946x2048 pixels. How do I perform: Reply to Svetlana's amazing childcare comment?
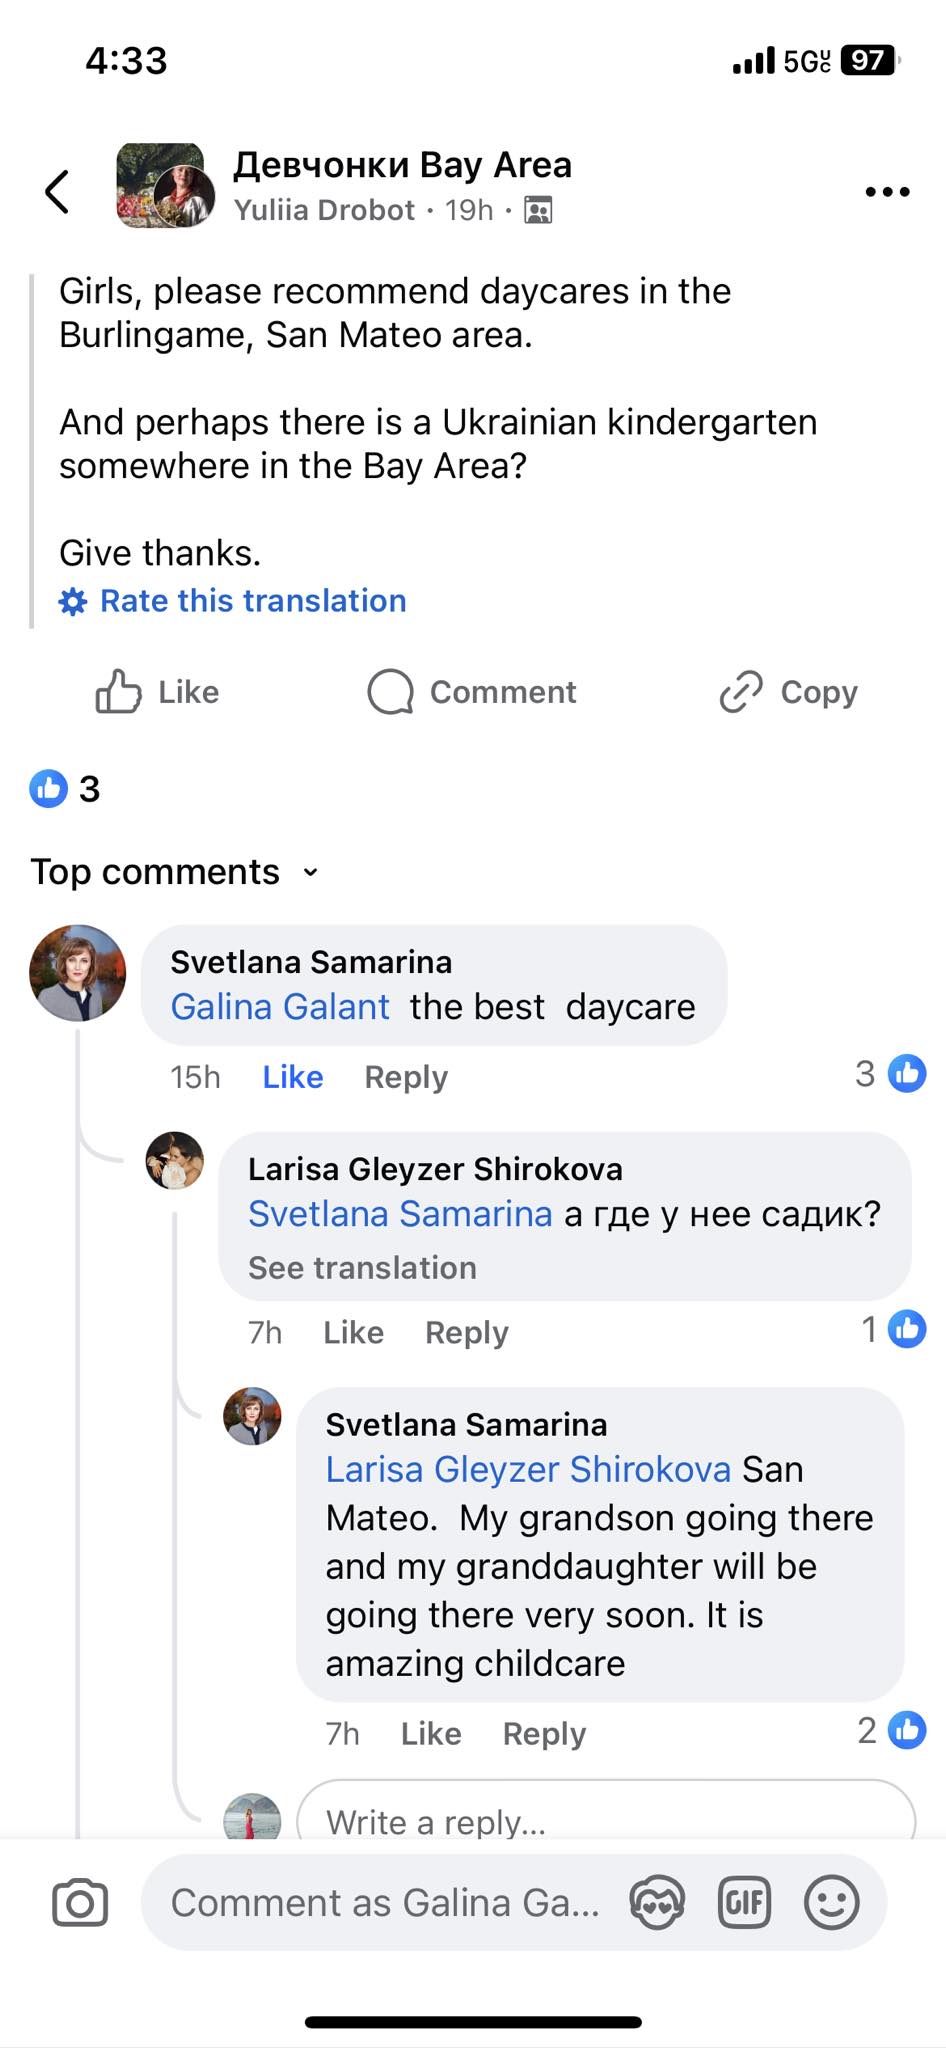[x=544, y=1733]
